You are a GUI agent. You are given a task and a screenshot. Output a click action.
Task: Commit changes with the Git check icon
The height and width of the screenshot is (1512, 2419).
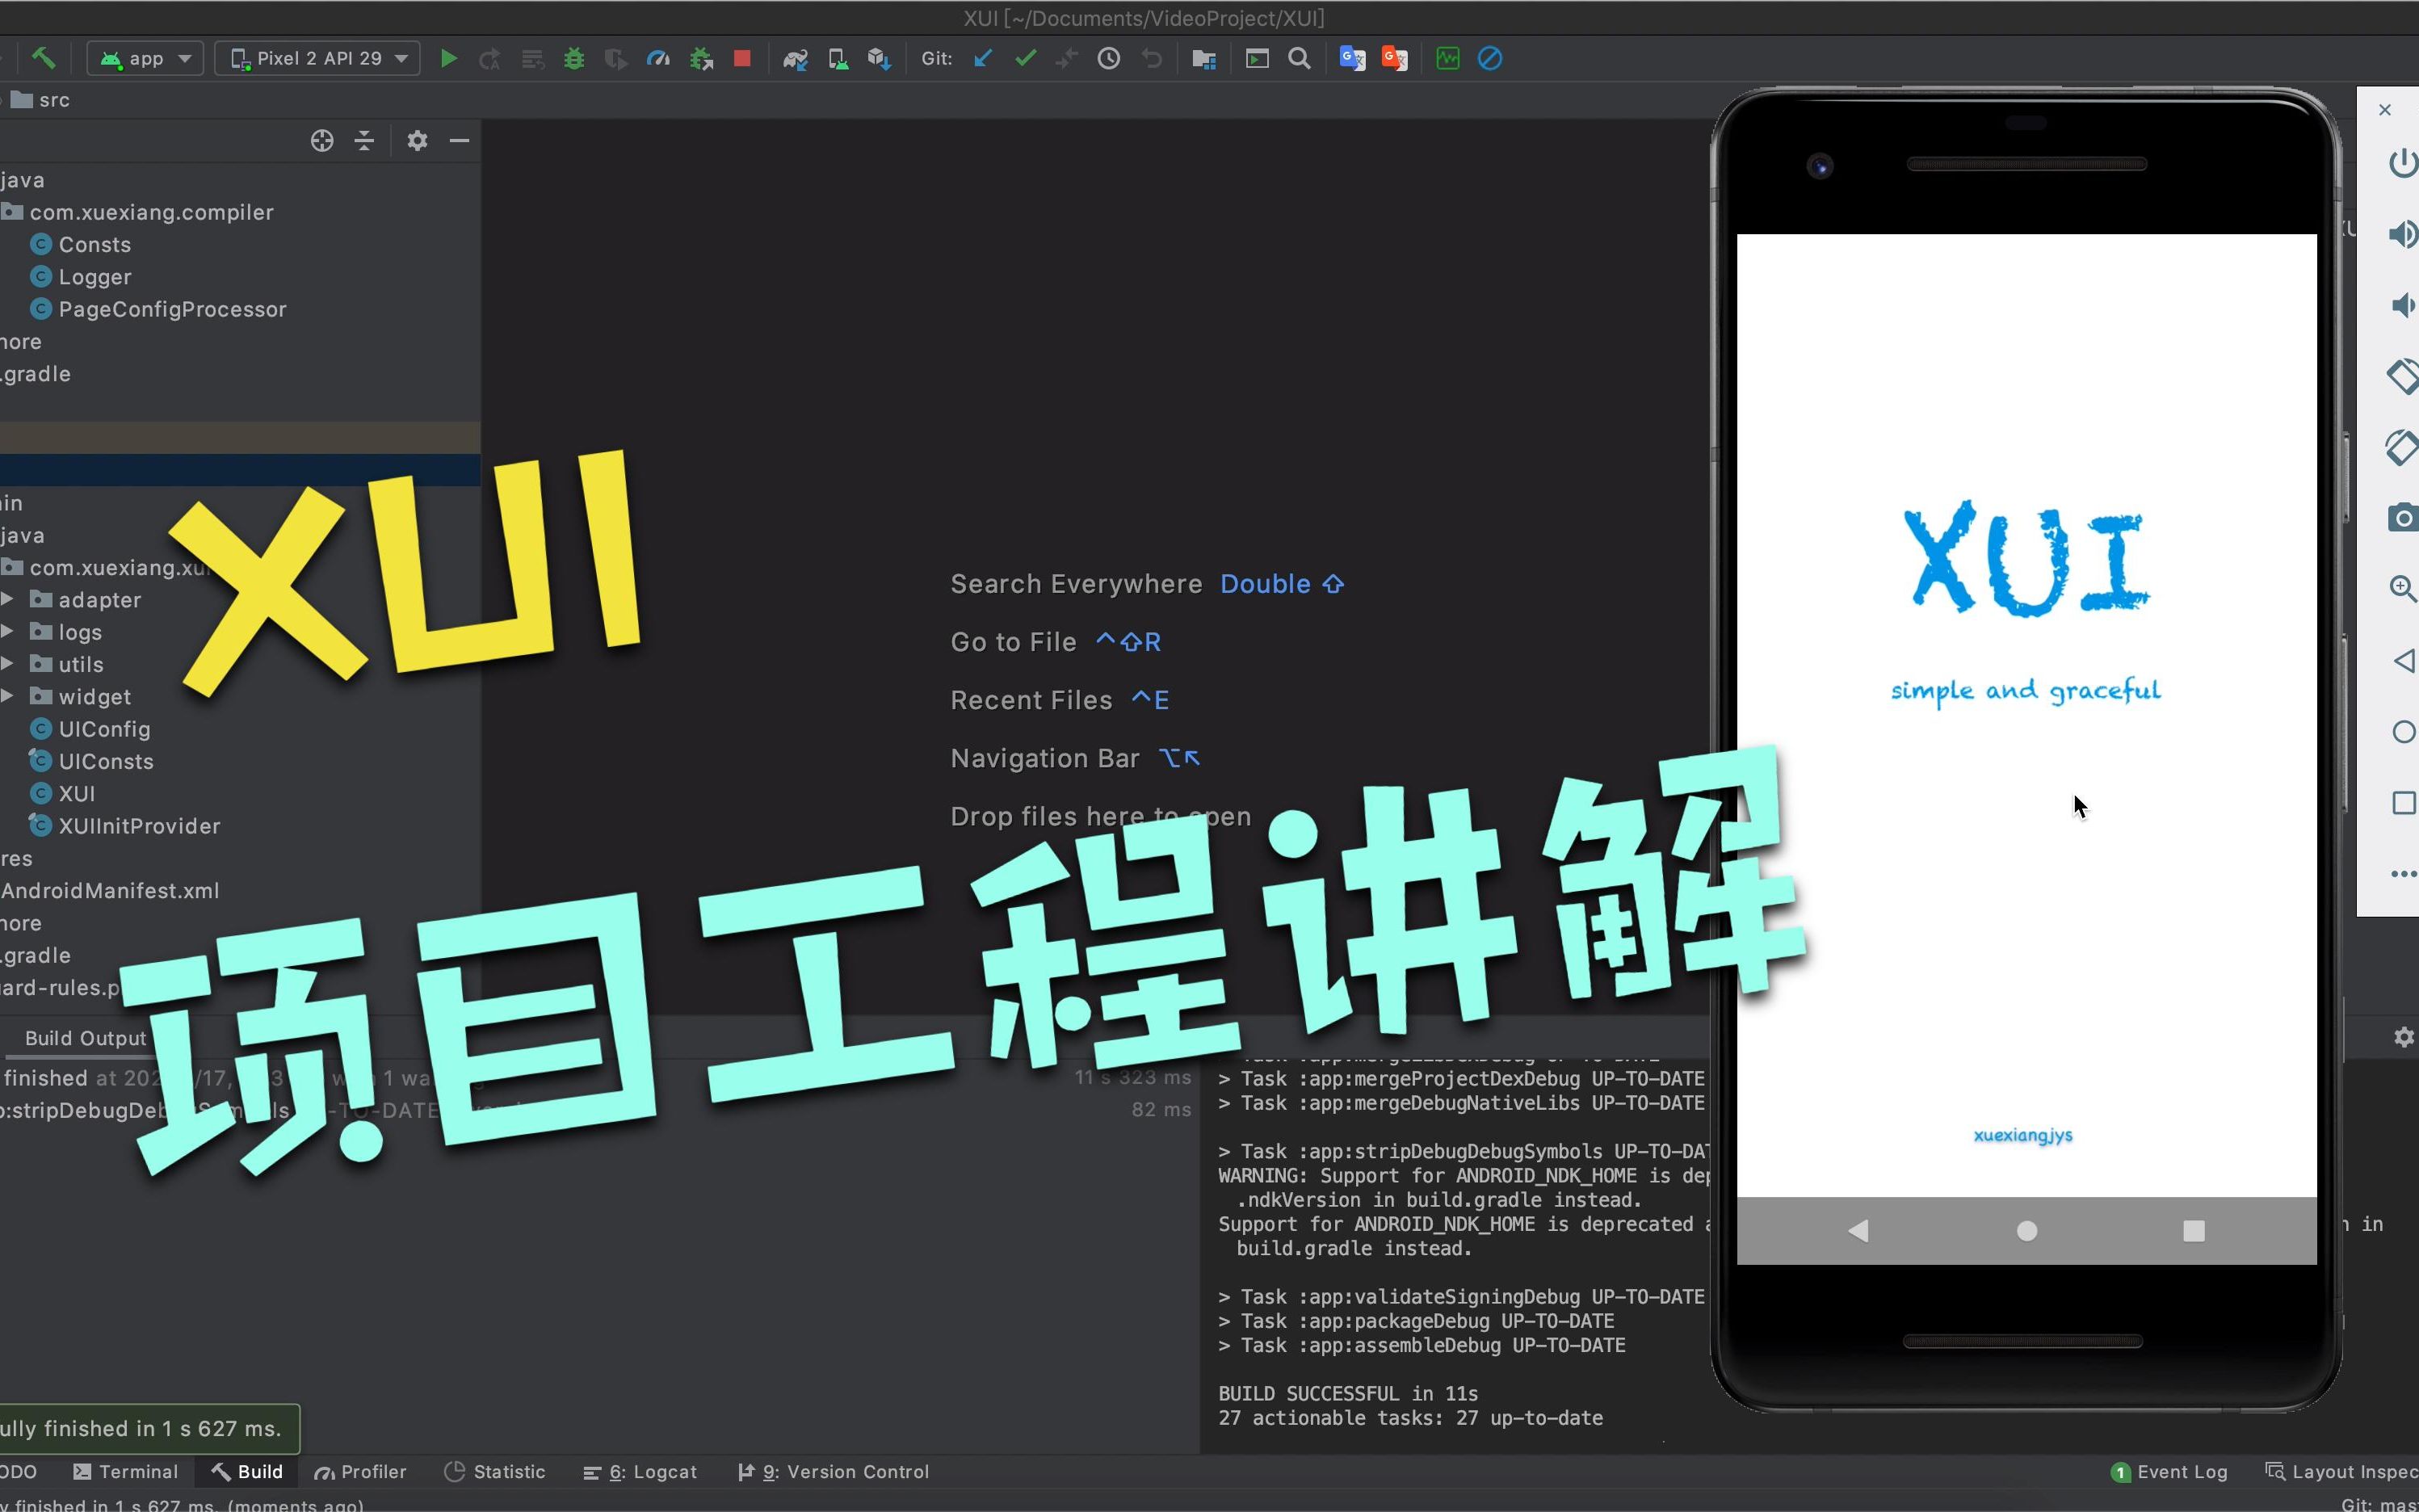tap(1025, 57)
